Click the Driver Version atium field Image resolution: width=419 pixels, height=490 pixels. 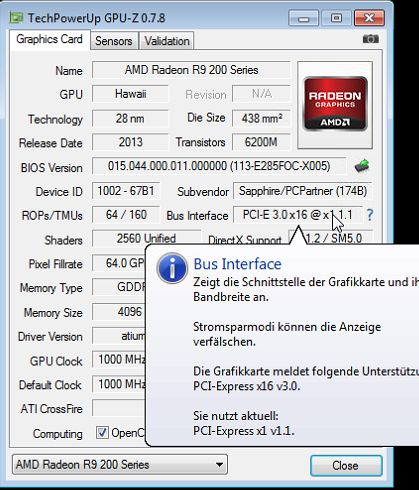(x=119, y=336)
